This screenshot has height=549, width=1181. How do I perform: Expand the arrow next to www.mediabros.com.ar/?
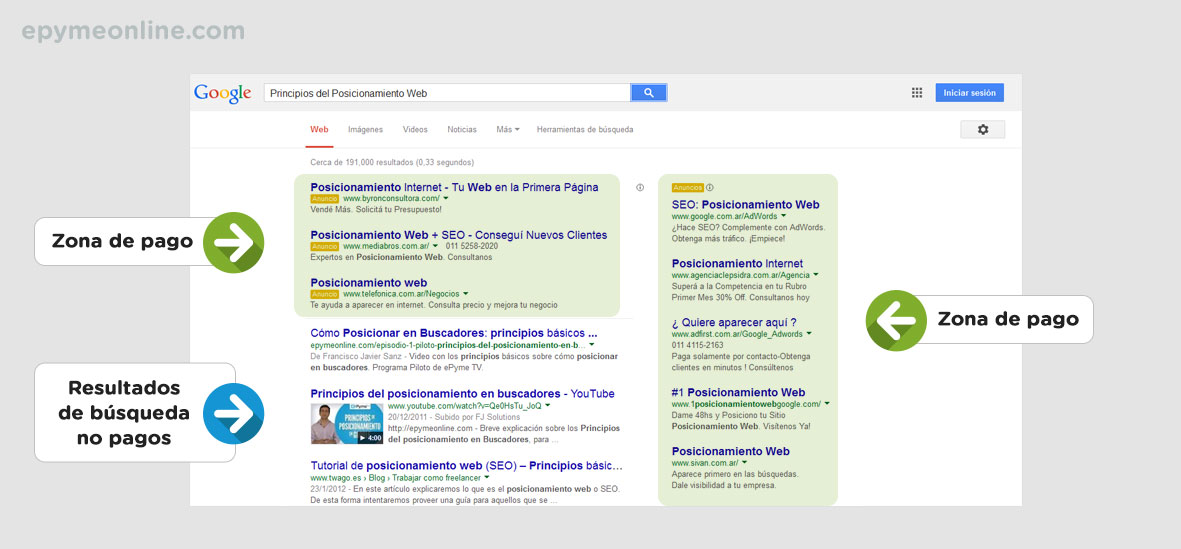tap(435, 246)
